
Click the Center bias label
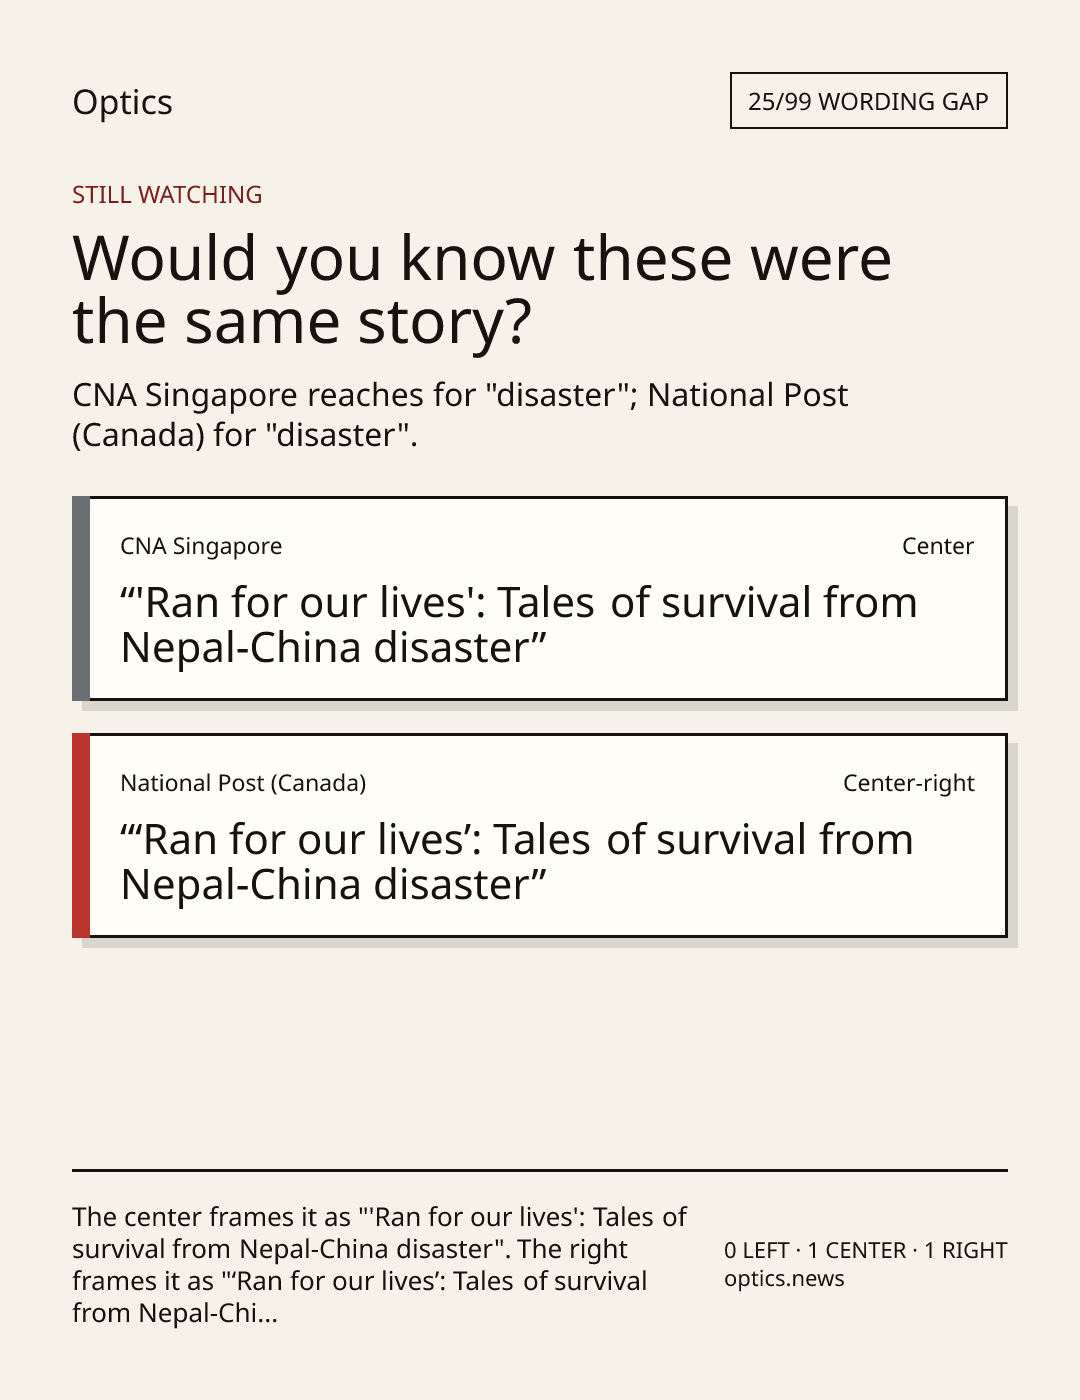(938, 546)
